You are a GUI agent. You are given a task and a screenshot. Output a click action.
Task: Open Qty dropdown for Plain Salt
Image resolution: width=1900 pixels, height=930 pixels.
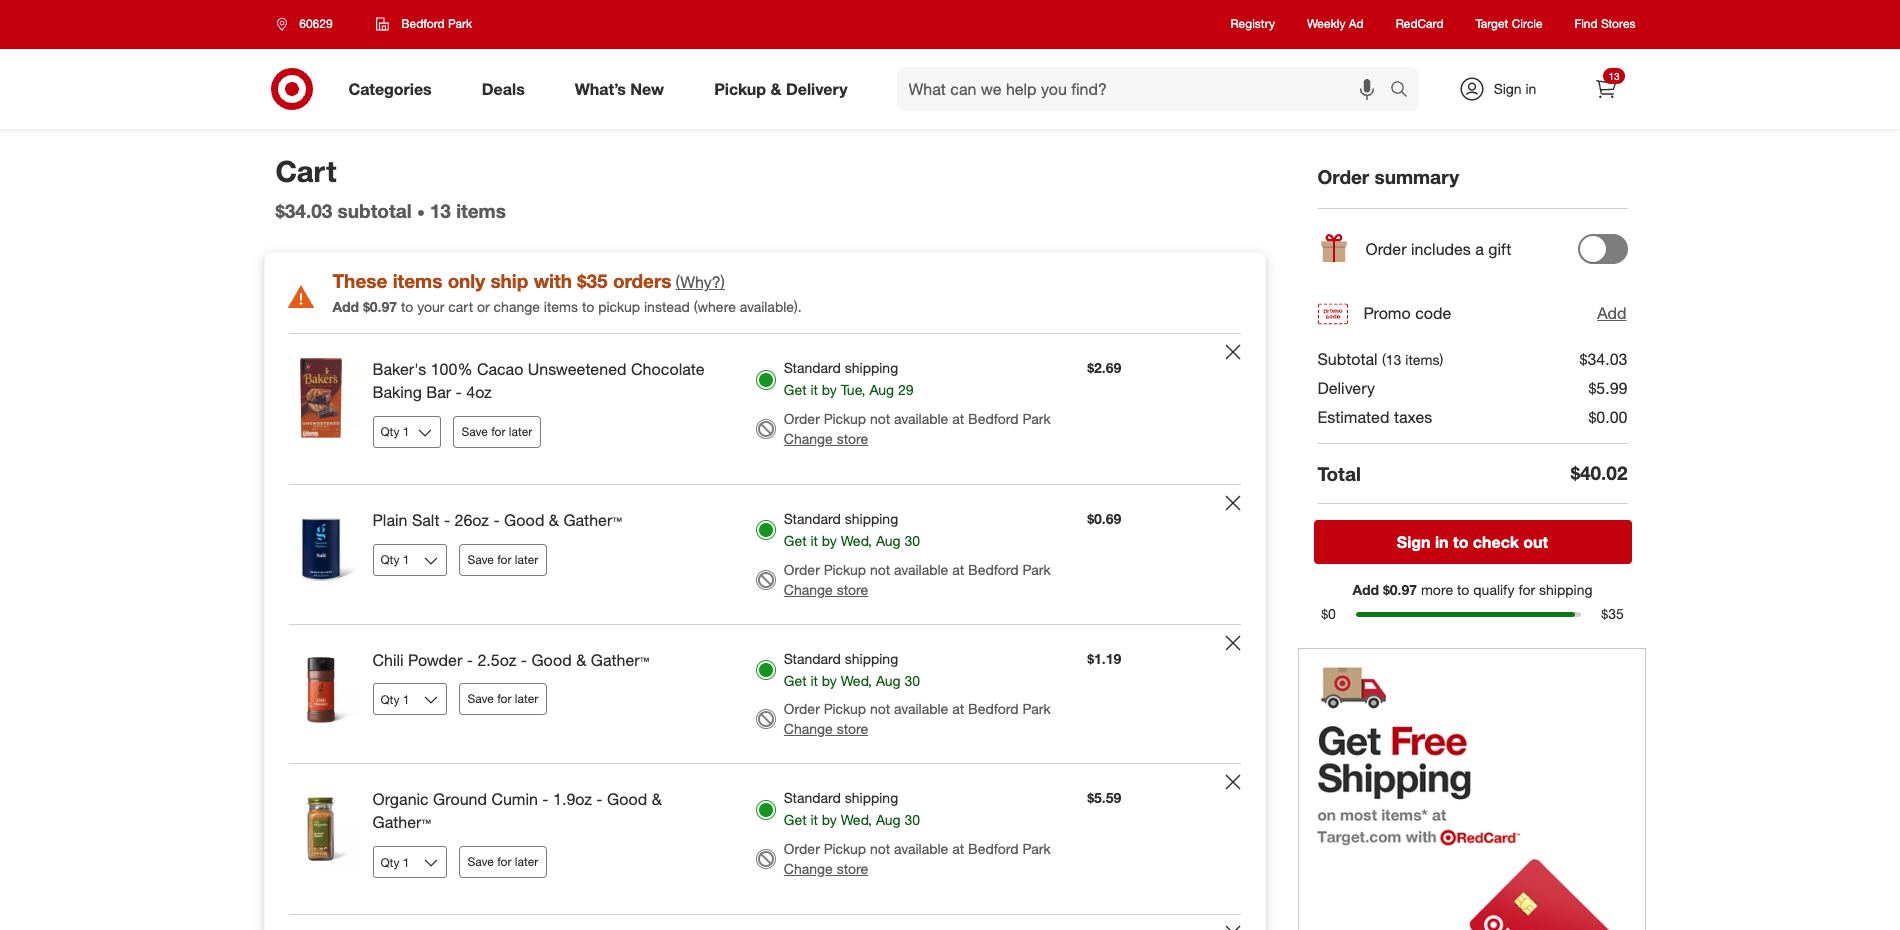click(410, 560)
